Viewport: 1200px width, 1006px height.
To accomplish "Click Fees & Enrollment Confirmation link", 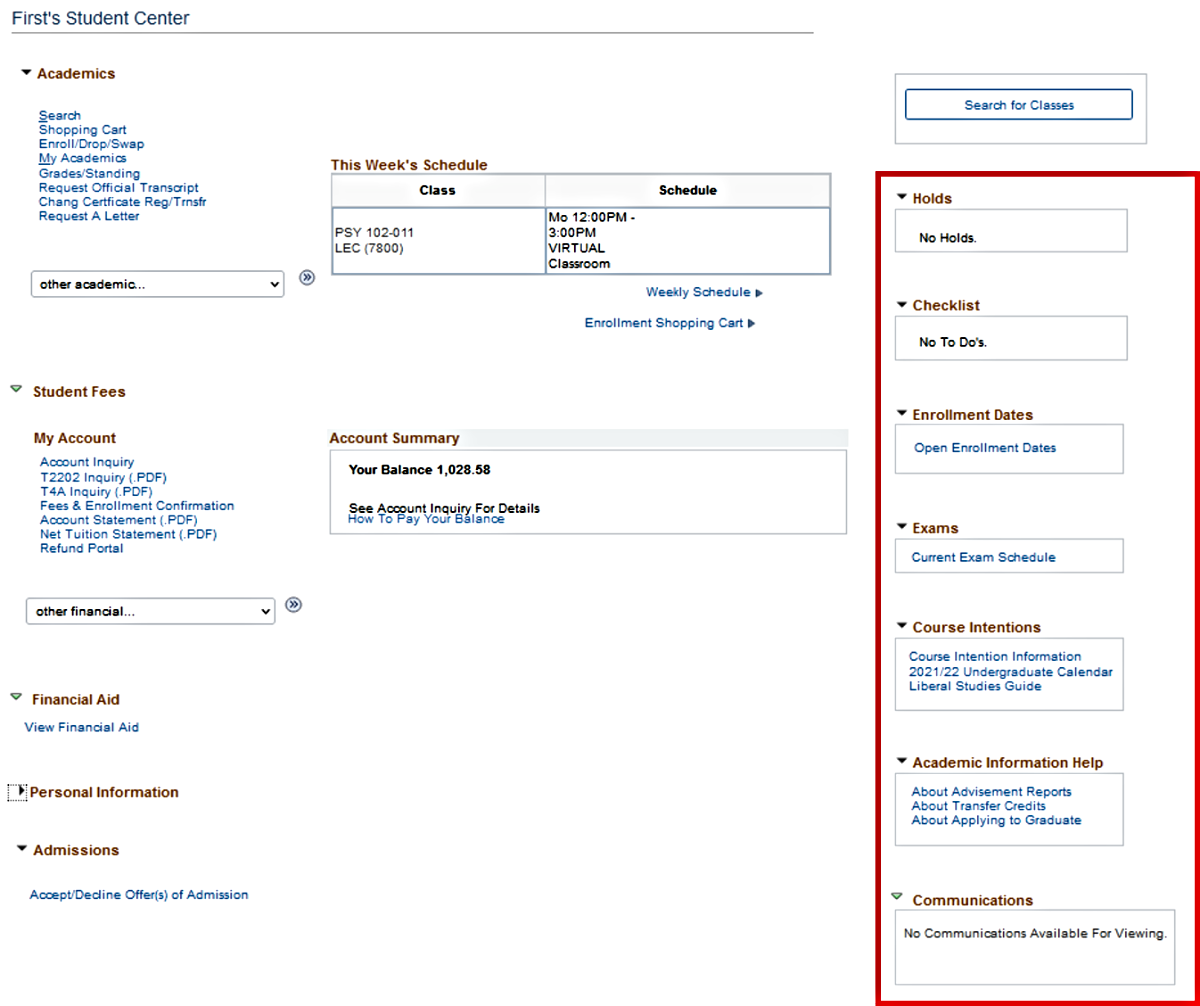I will (x=137, y=506).
